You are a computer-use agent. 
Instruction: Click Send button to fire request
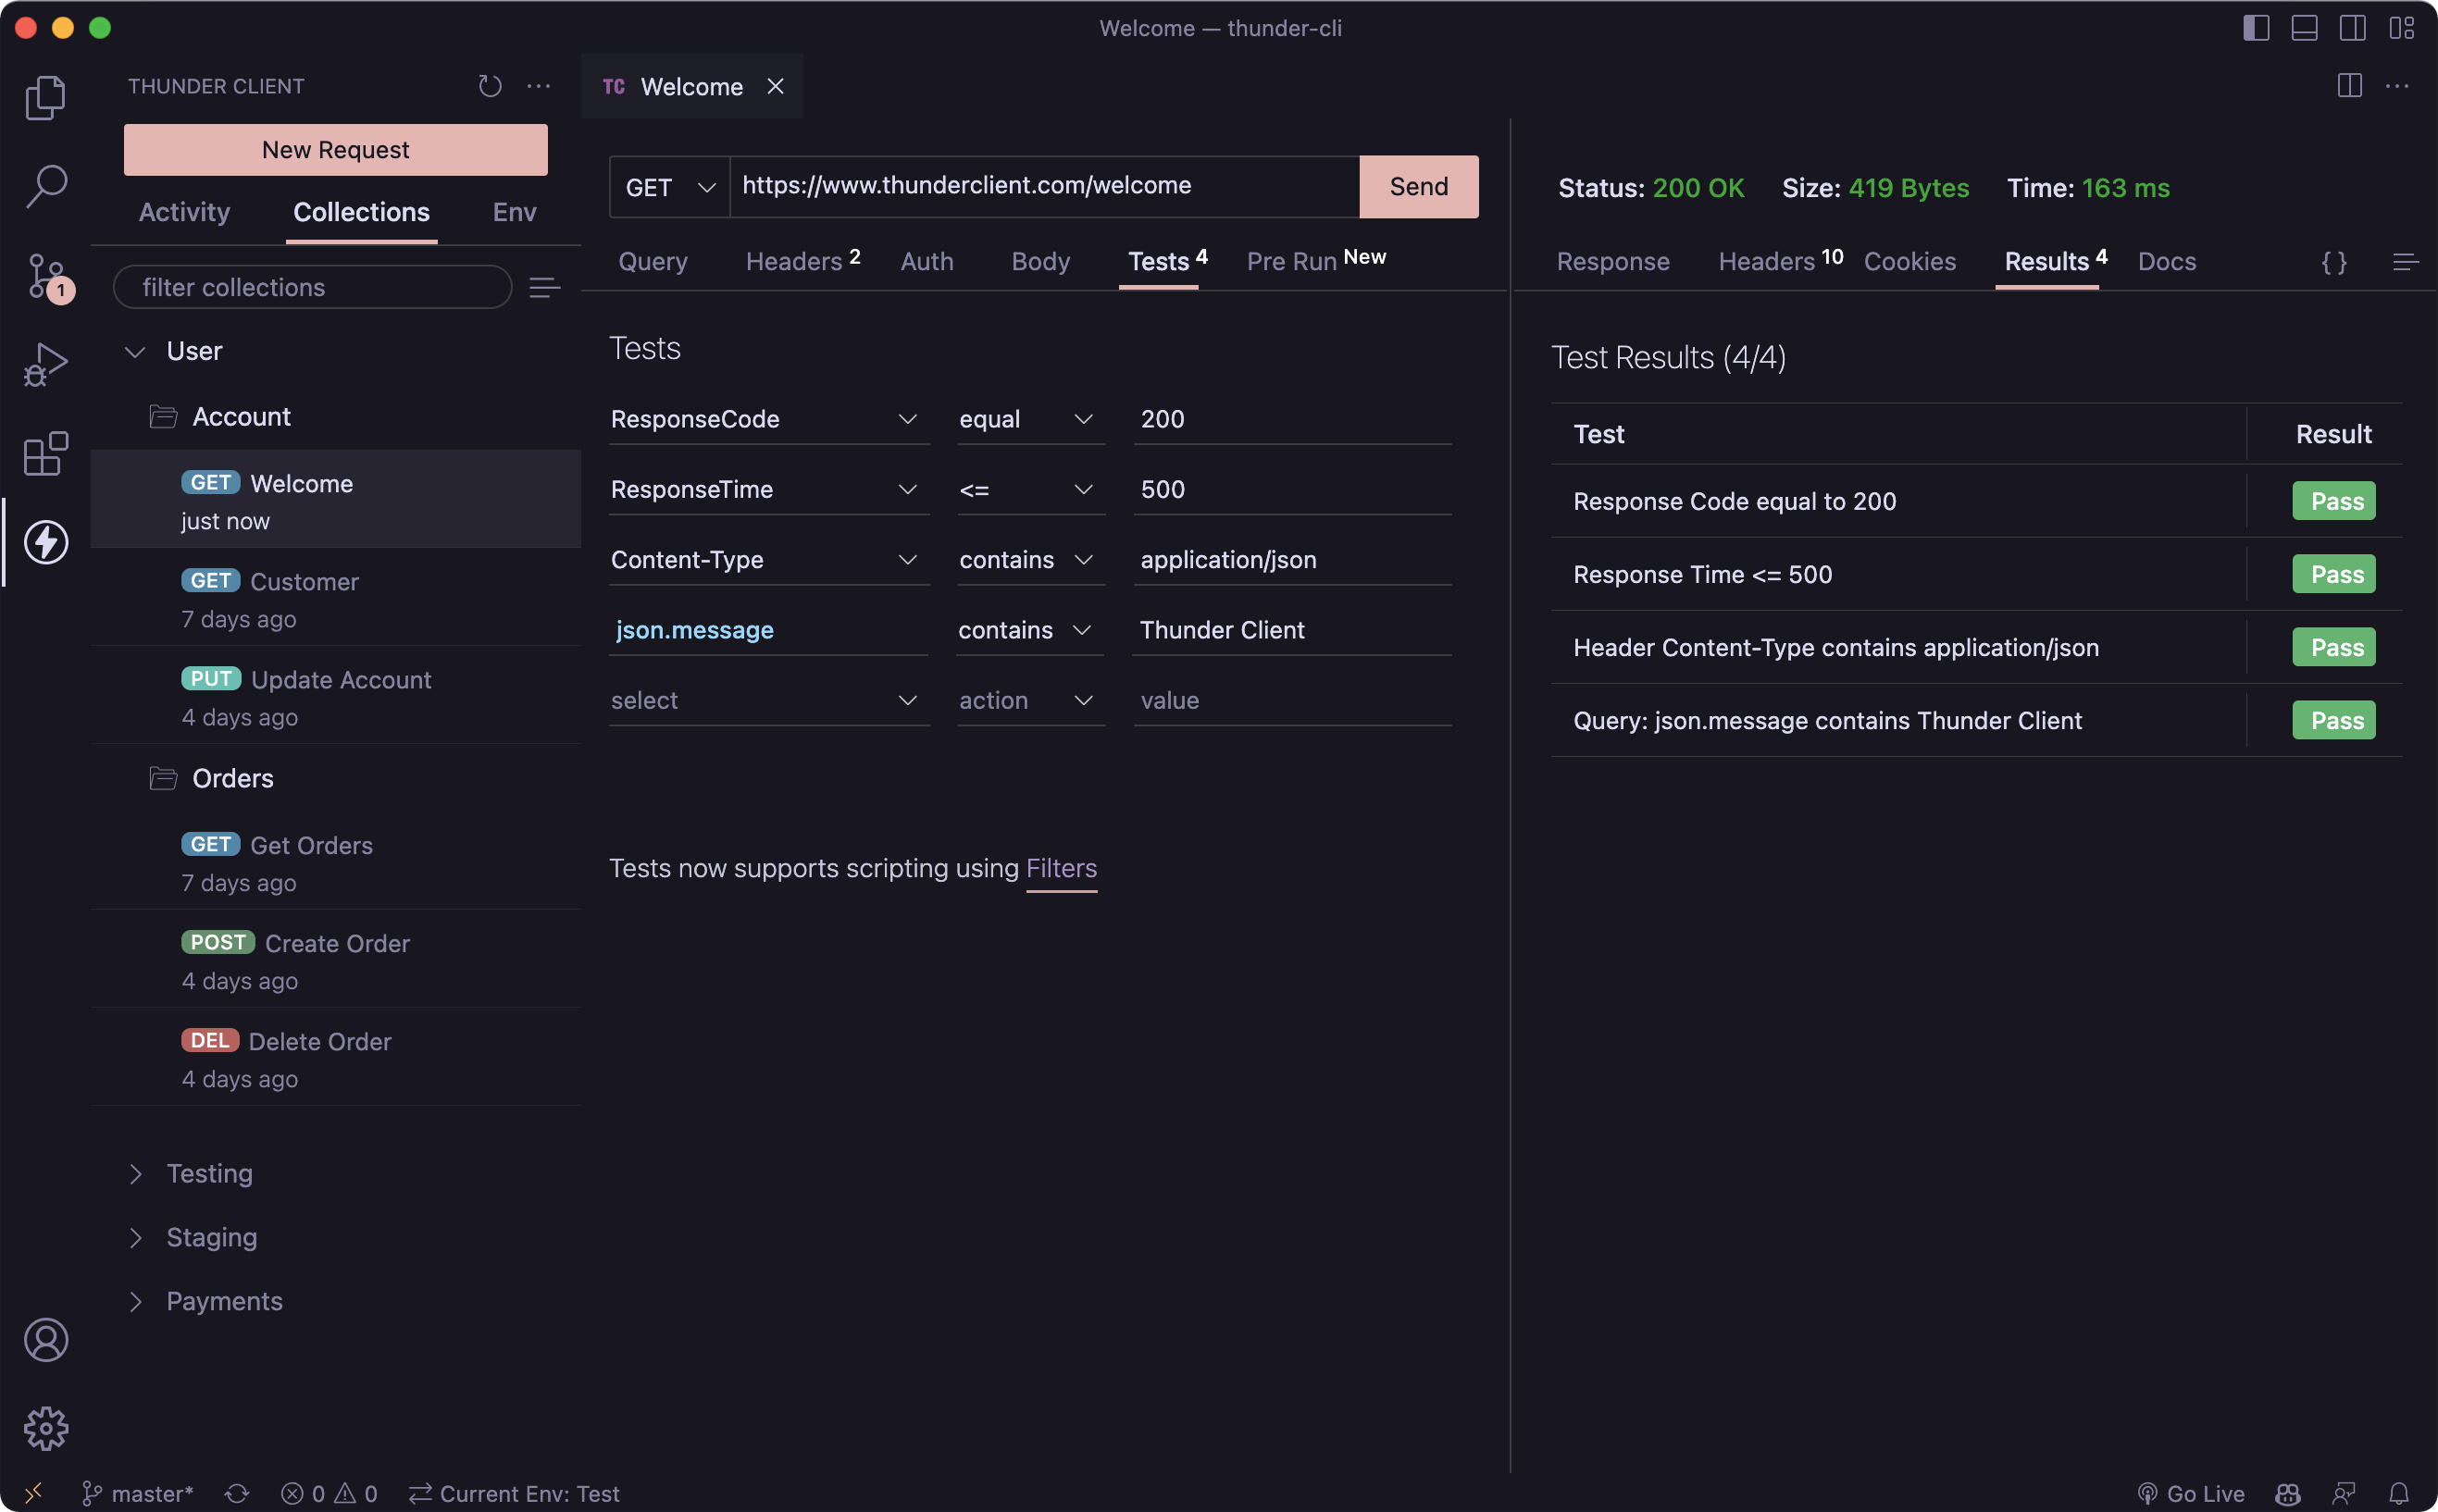(1417, 186)
